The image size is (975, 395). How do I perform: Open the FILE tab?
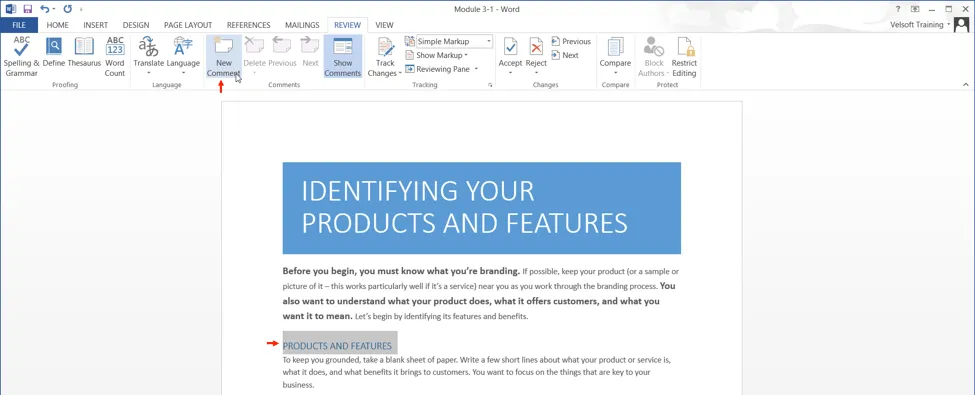pos(19,25)
